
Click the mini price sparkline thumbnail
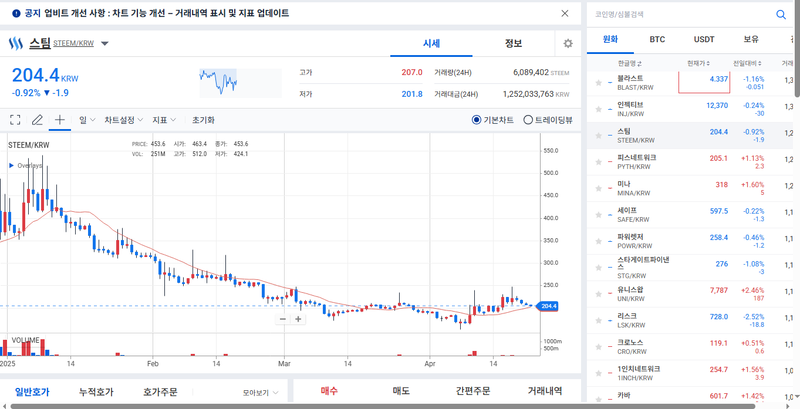pyautogui.click(x=240, y=83)
